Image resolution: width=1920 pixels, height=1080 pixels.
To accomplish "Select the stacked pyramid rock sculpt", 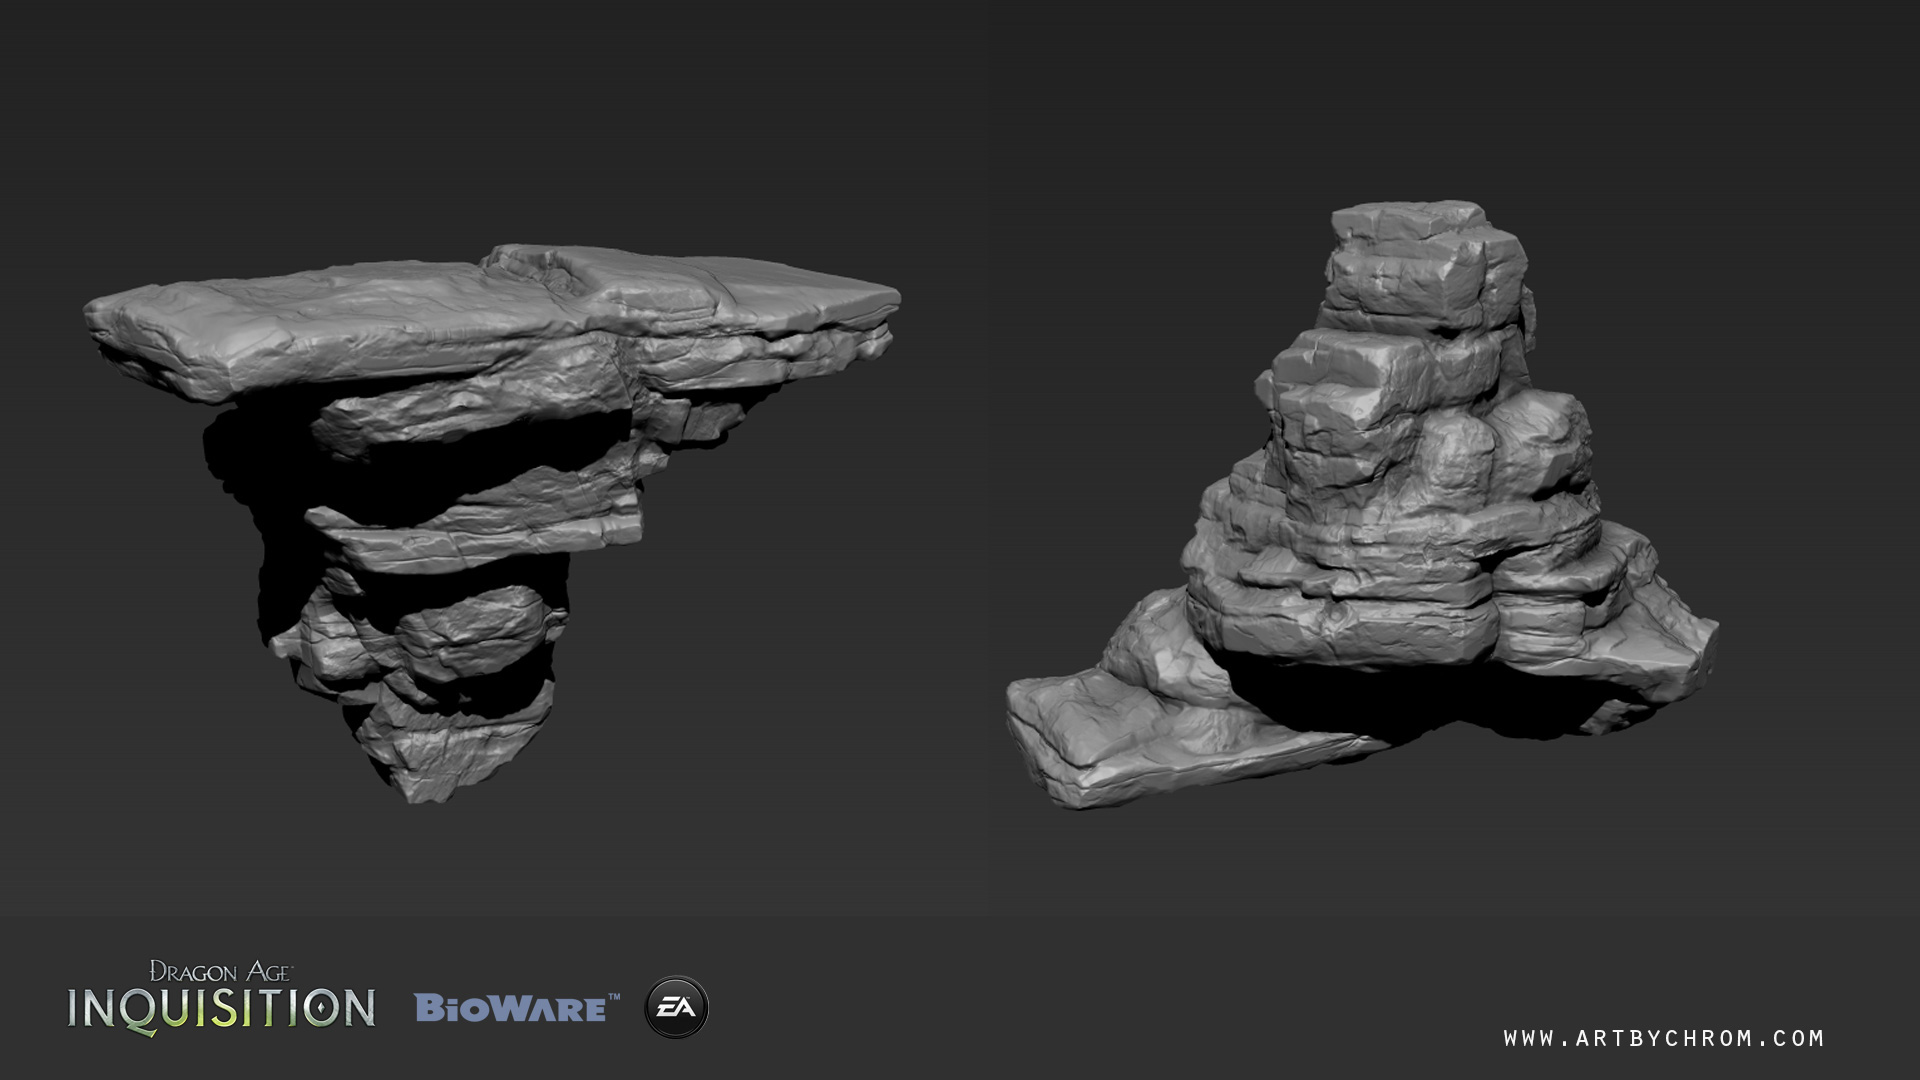I will tap(1362, 505).
